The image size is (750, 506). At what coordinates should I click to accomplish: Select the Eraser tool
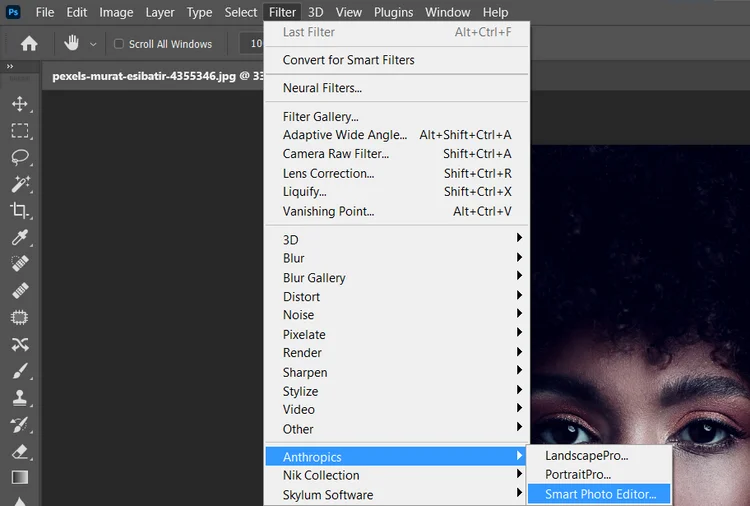coord(19,451)
